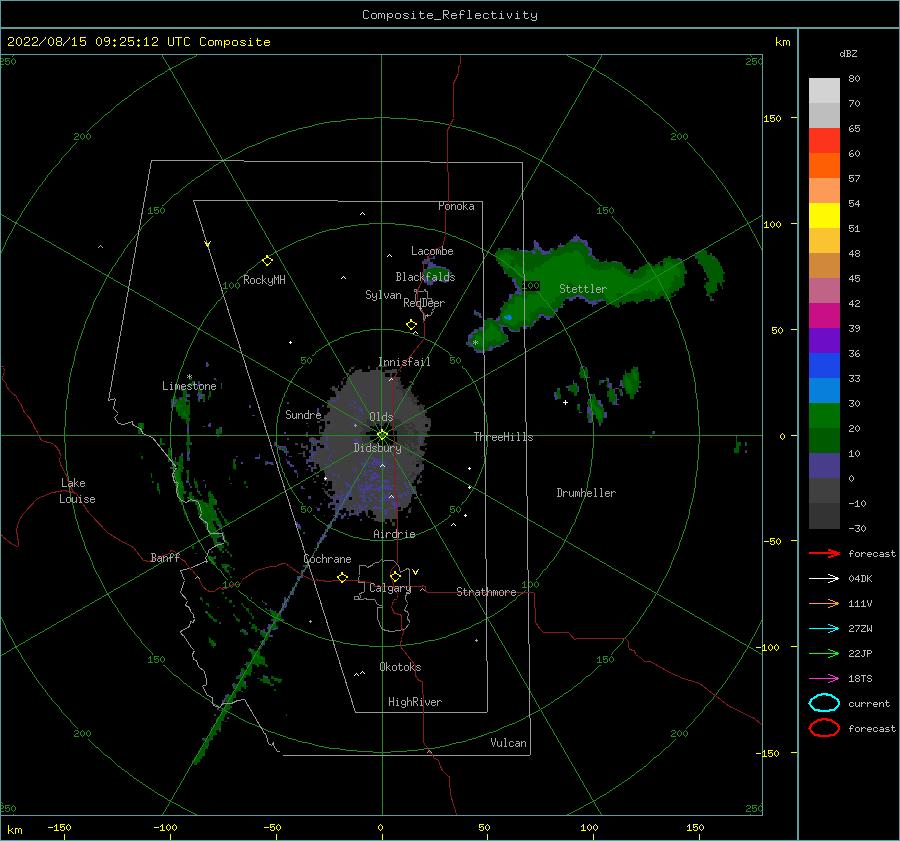Click the Composite_Reflectivity title

(450, 15)
